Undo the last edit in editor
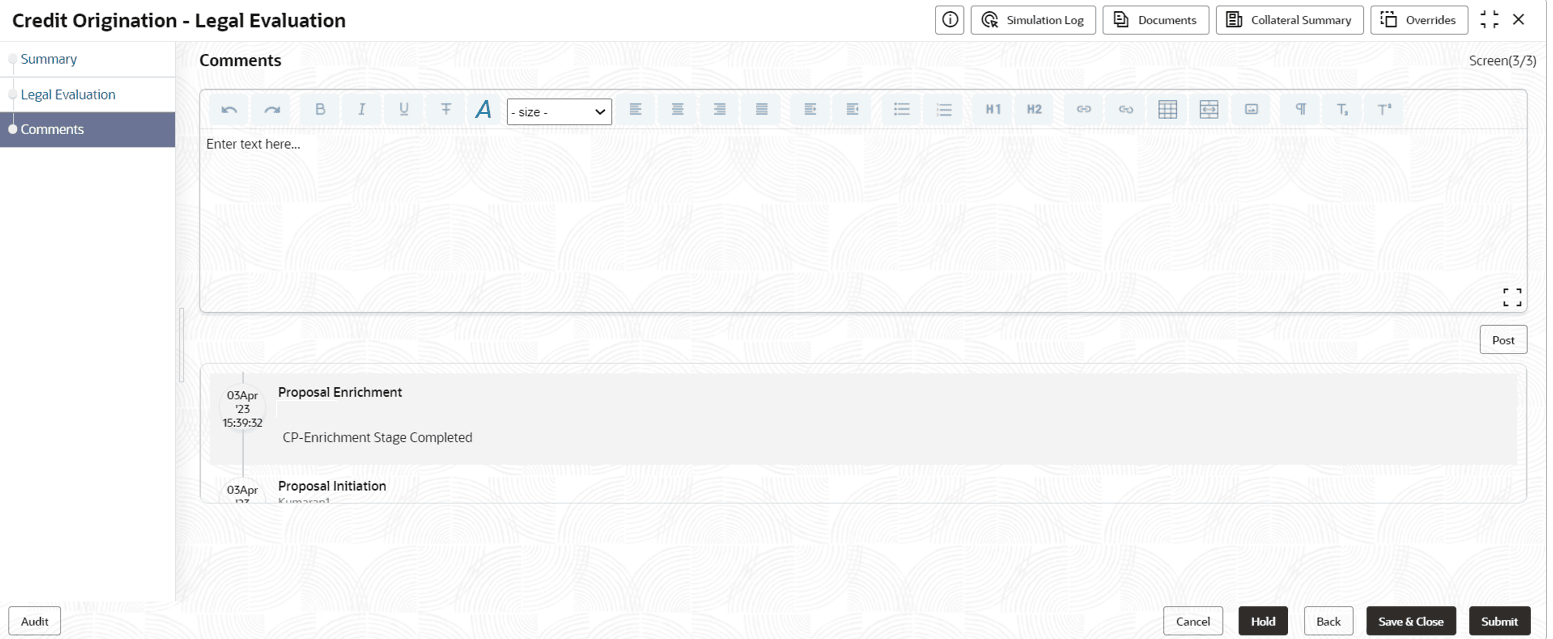The height and width of the screenshot is (639, 1553). coord(229,110)
